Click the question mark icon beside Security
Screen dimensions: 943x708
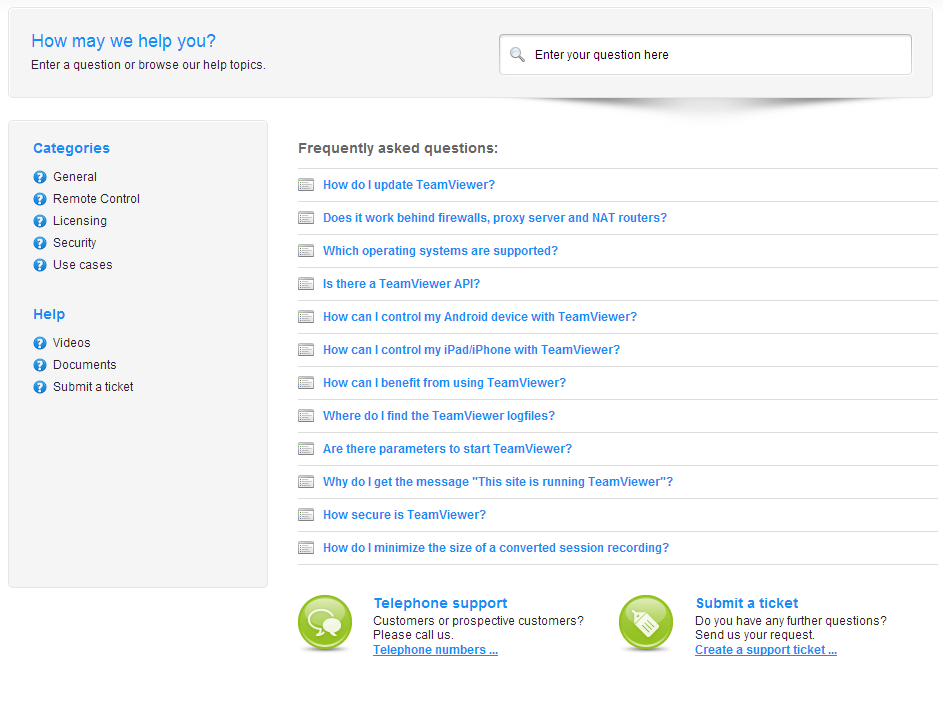pyautogui.click(x=40, y=243)
